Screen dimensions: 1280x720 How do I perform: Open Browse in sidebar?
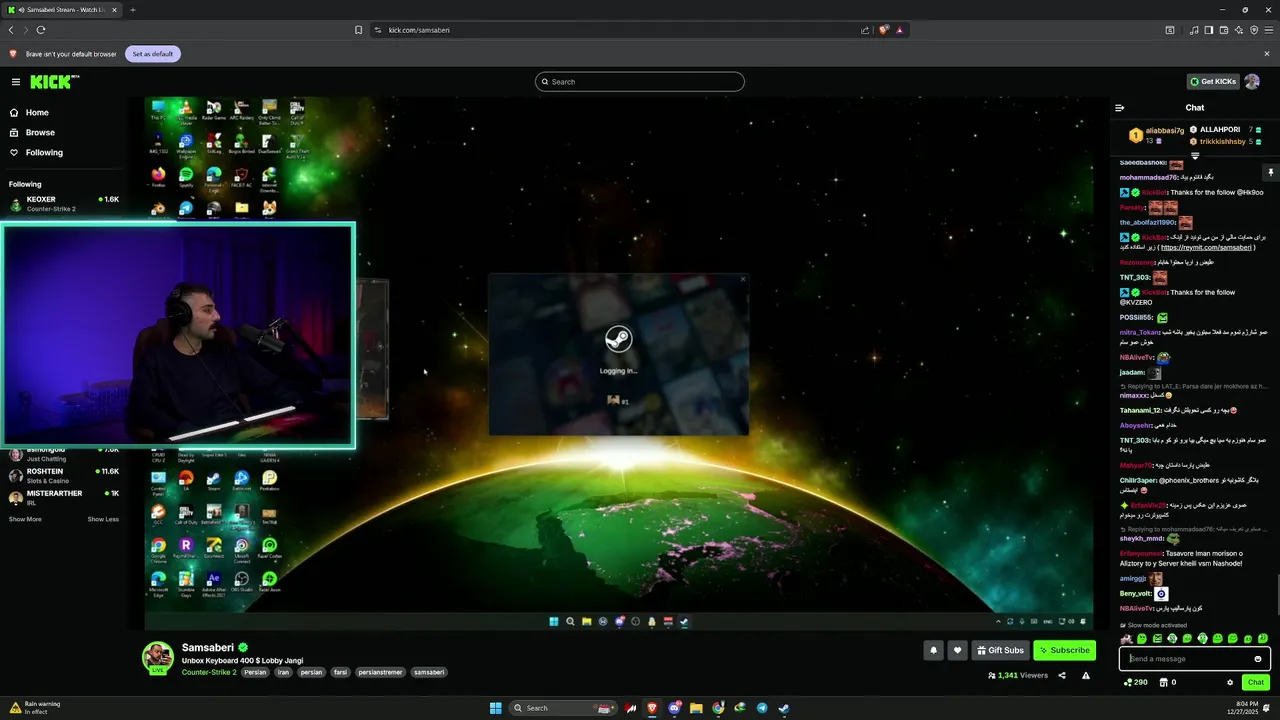click(40, 133)
